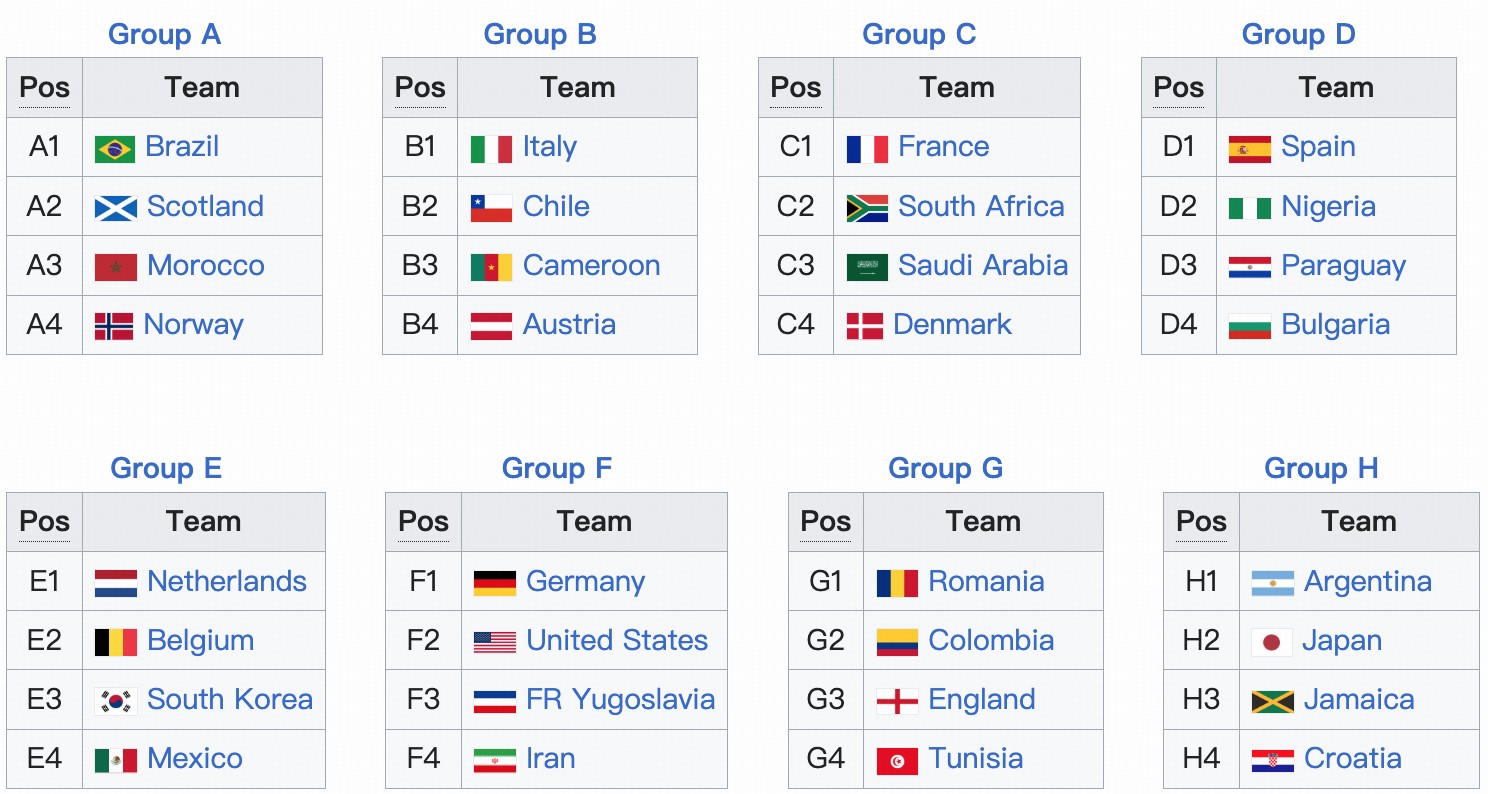
Task: Select the C4 position cell
Action: click(x=796, y=325)
